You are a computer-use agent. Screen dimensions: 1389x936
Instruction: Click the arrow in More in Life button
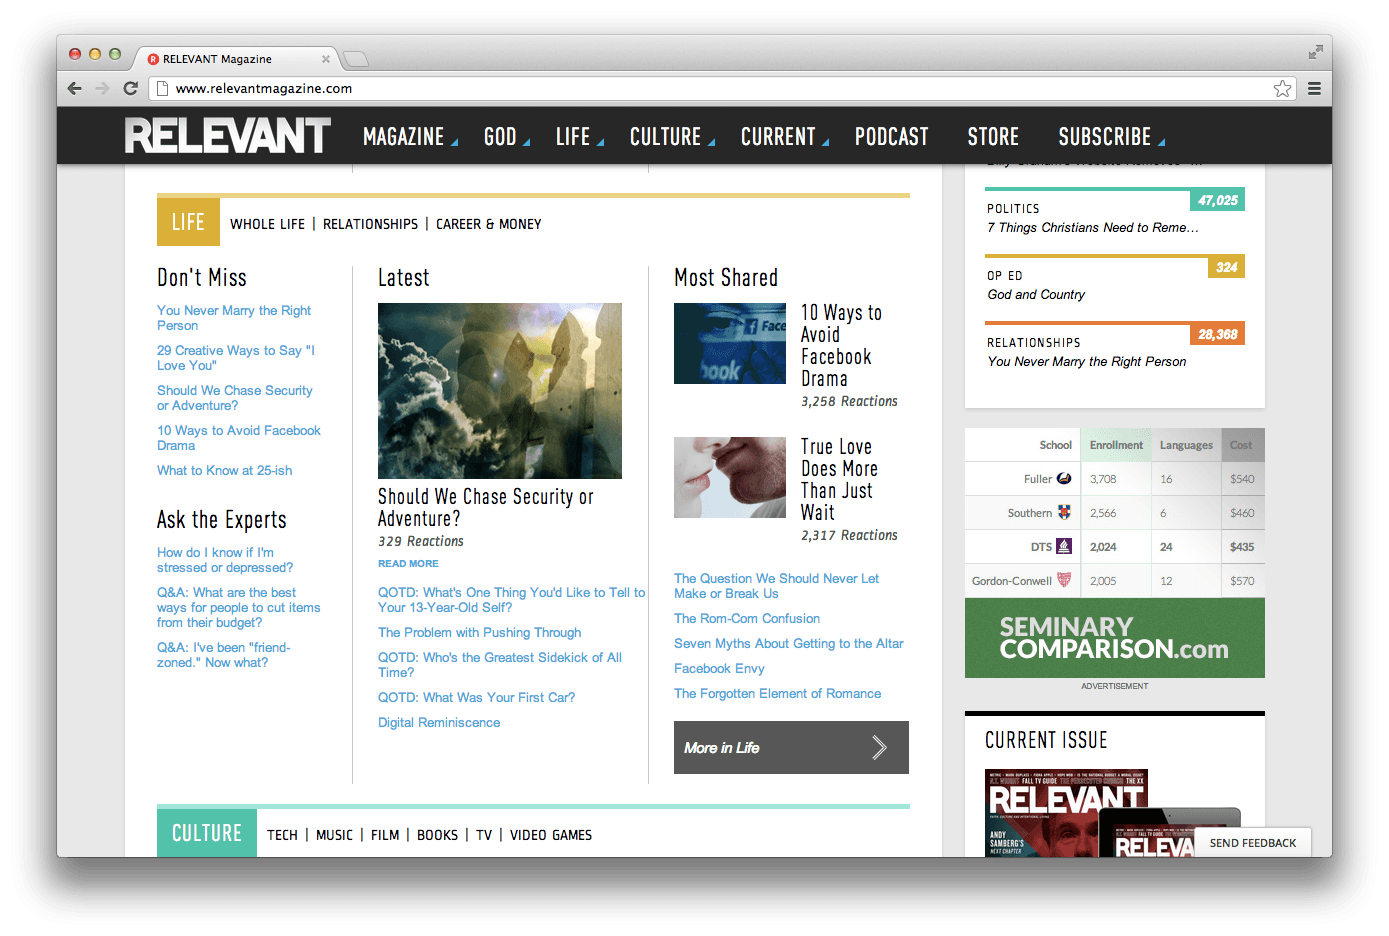[879, 747]
